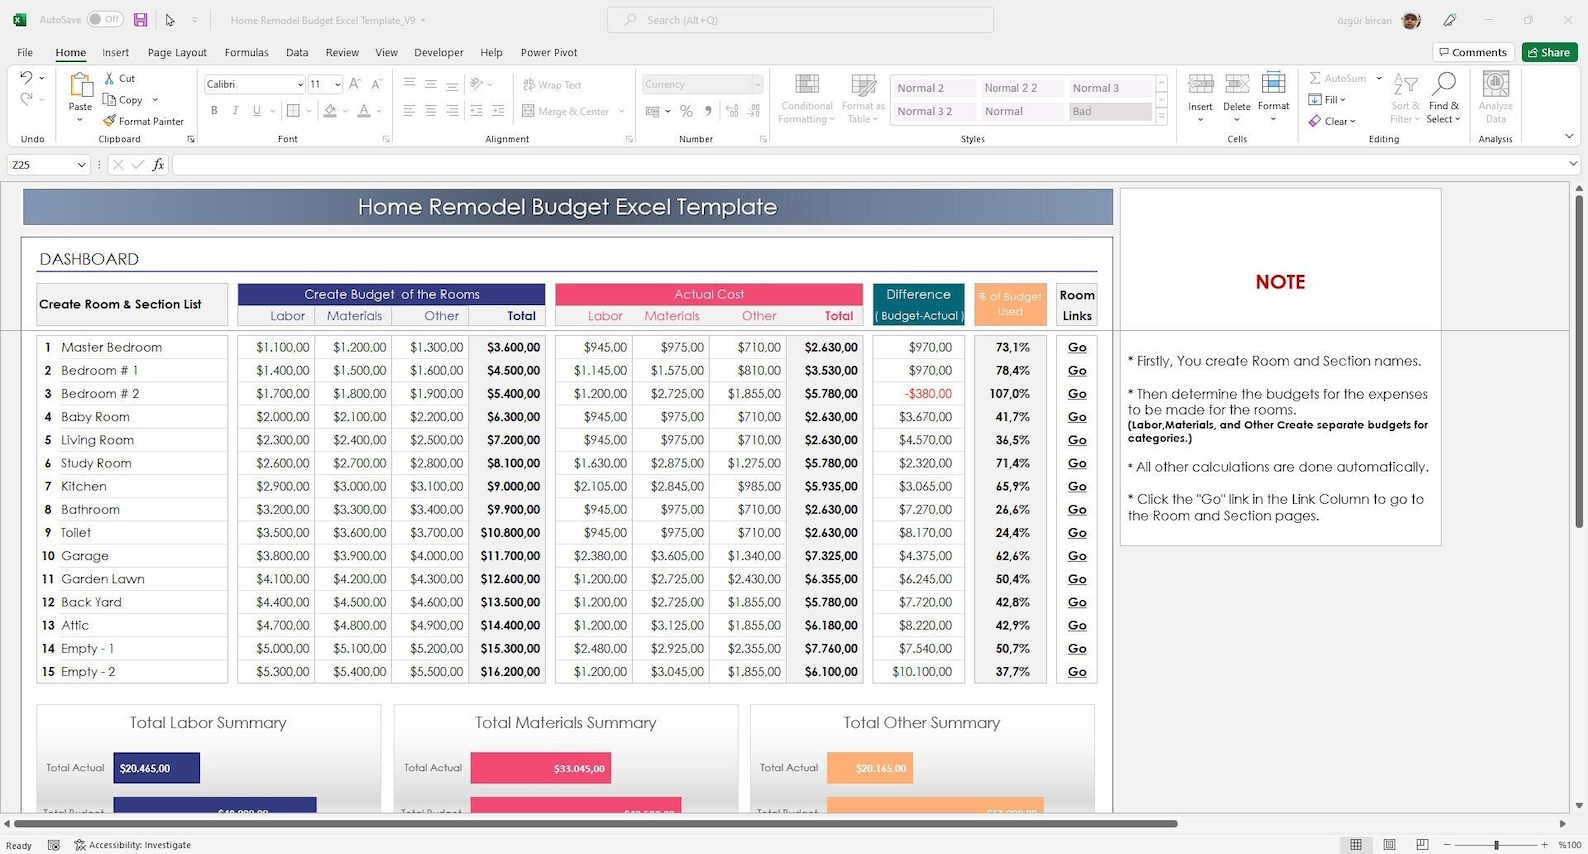Select the Bad cell style
1588x854 pixels.
(1109, 112)
